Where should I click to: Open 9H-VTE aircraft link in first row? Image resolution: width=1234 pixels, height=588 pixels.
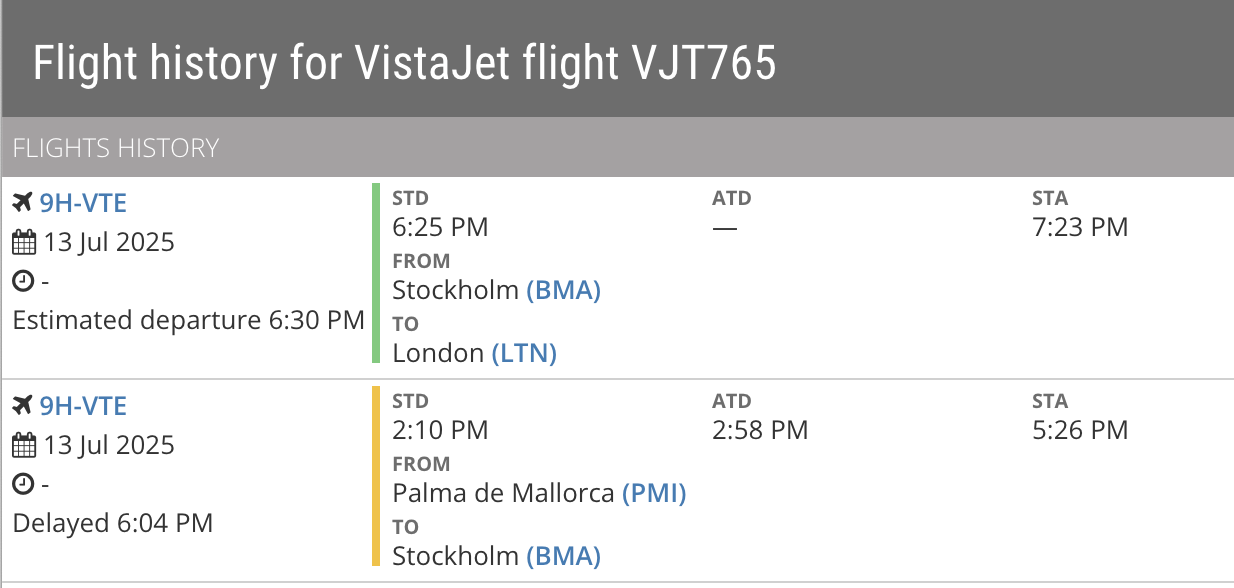tap(83, 203)
